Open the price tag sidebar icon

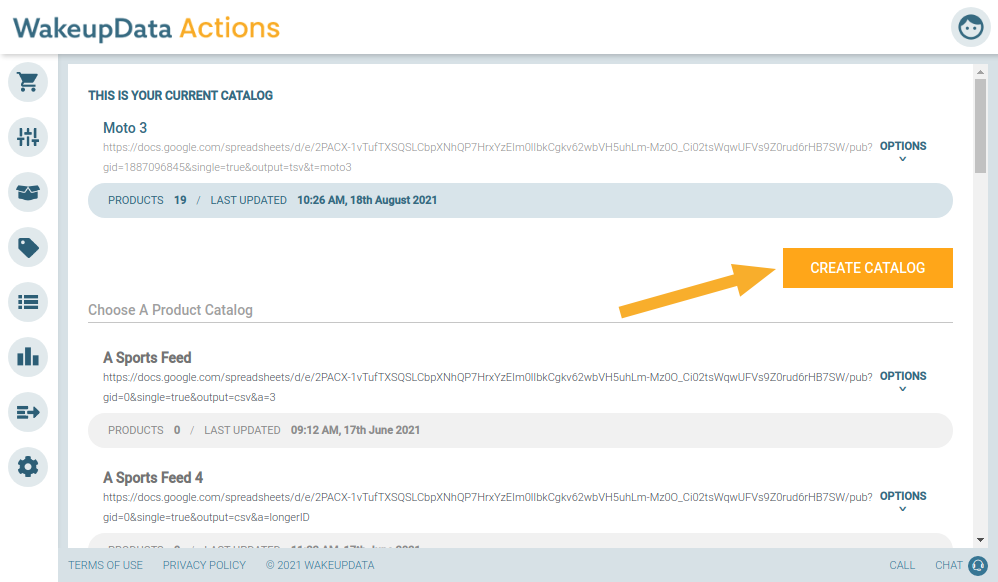point(28,247)
